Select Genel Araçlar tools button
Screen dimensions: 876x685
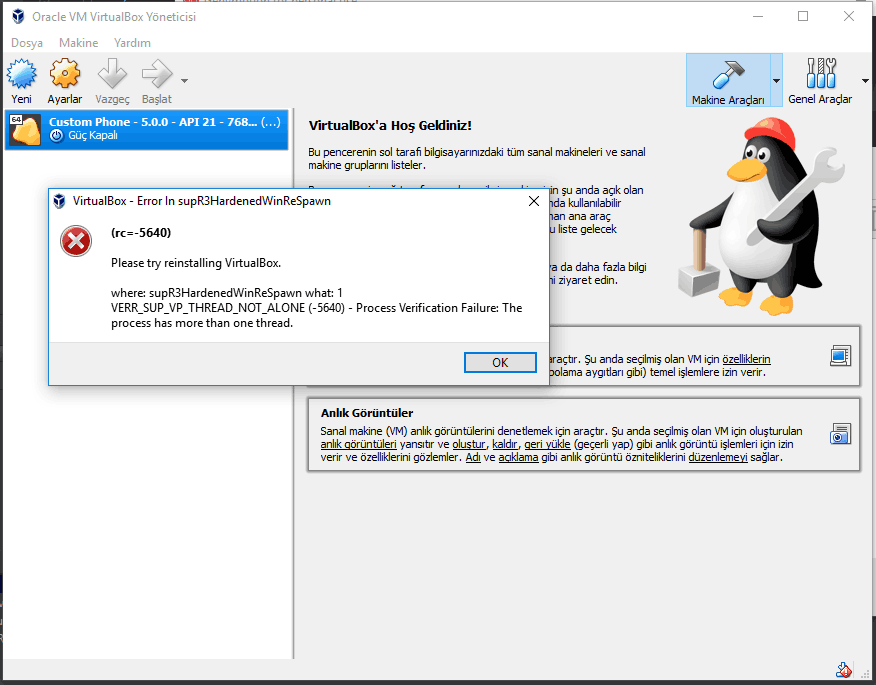coord(820,80)
